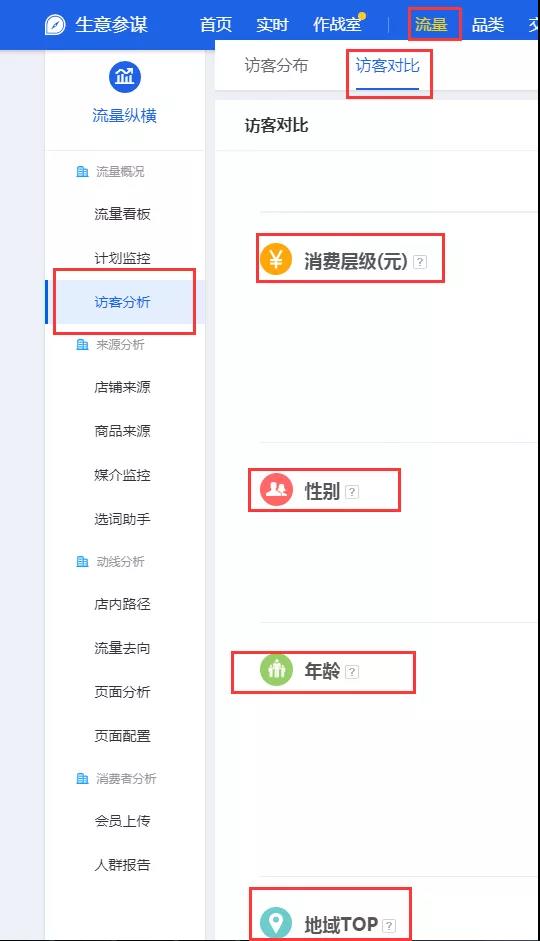The width and height of the screenshot is (540, 941).
Task: Click the red 性别 people icon
Action: [276, 490]
